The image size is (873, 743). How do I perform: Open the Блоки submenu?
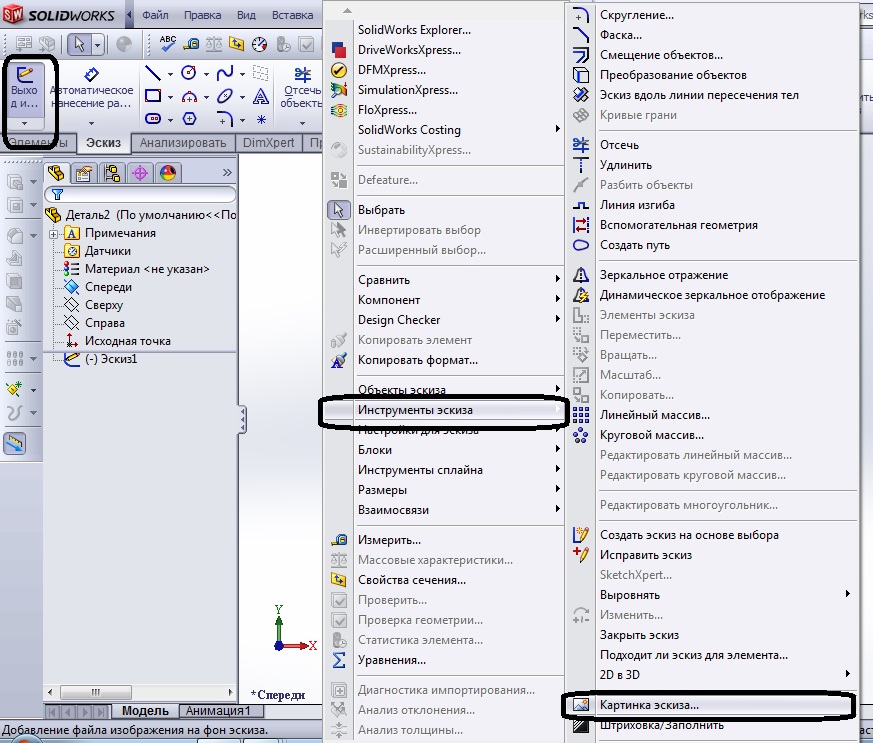(444, 450)
